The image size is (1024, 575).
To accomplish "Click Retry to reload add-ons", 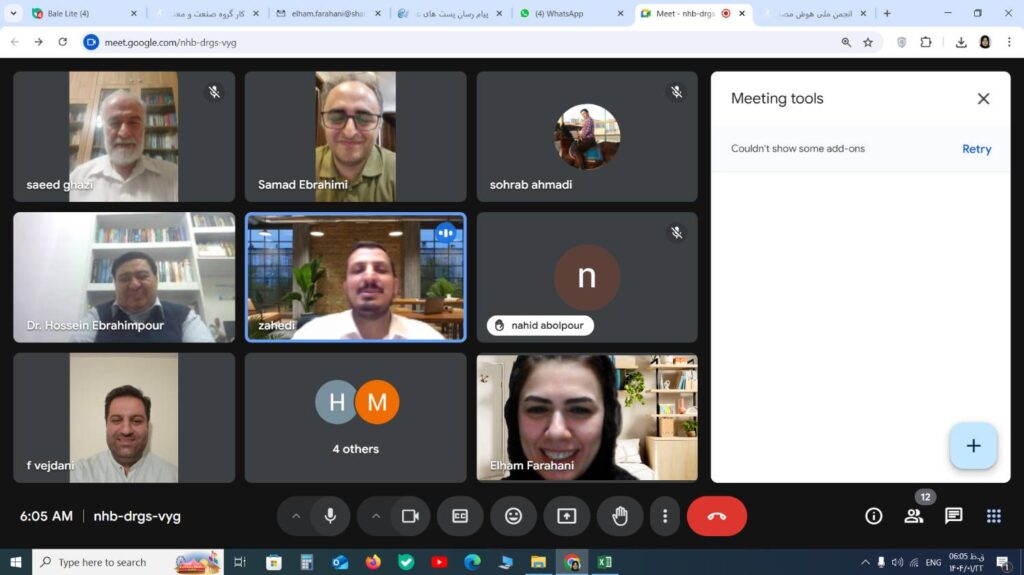I will pyautogui.click(x=976, y=149).
